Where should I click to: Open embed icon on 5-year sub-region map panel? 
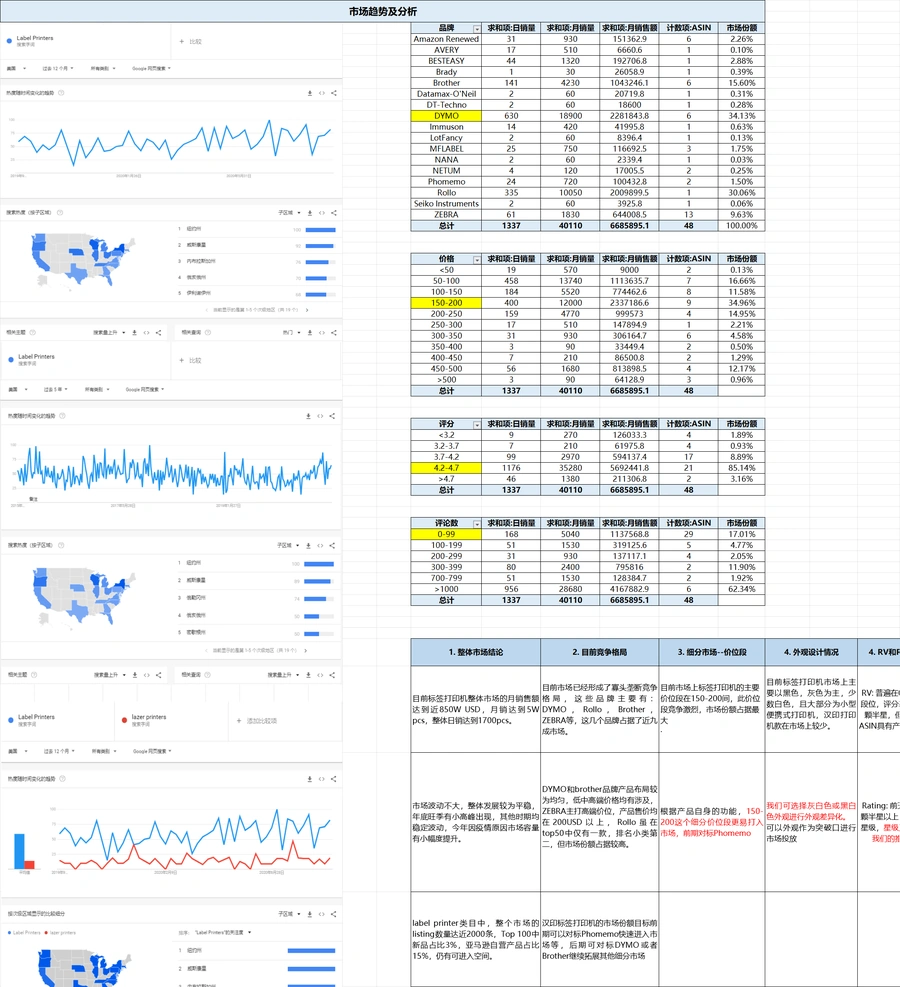pos(320,546)
